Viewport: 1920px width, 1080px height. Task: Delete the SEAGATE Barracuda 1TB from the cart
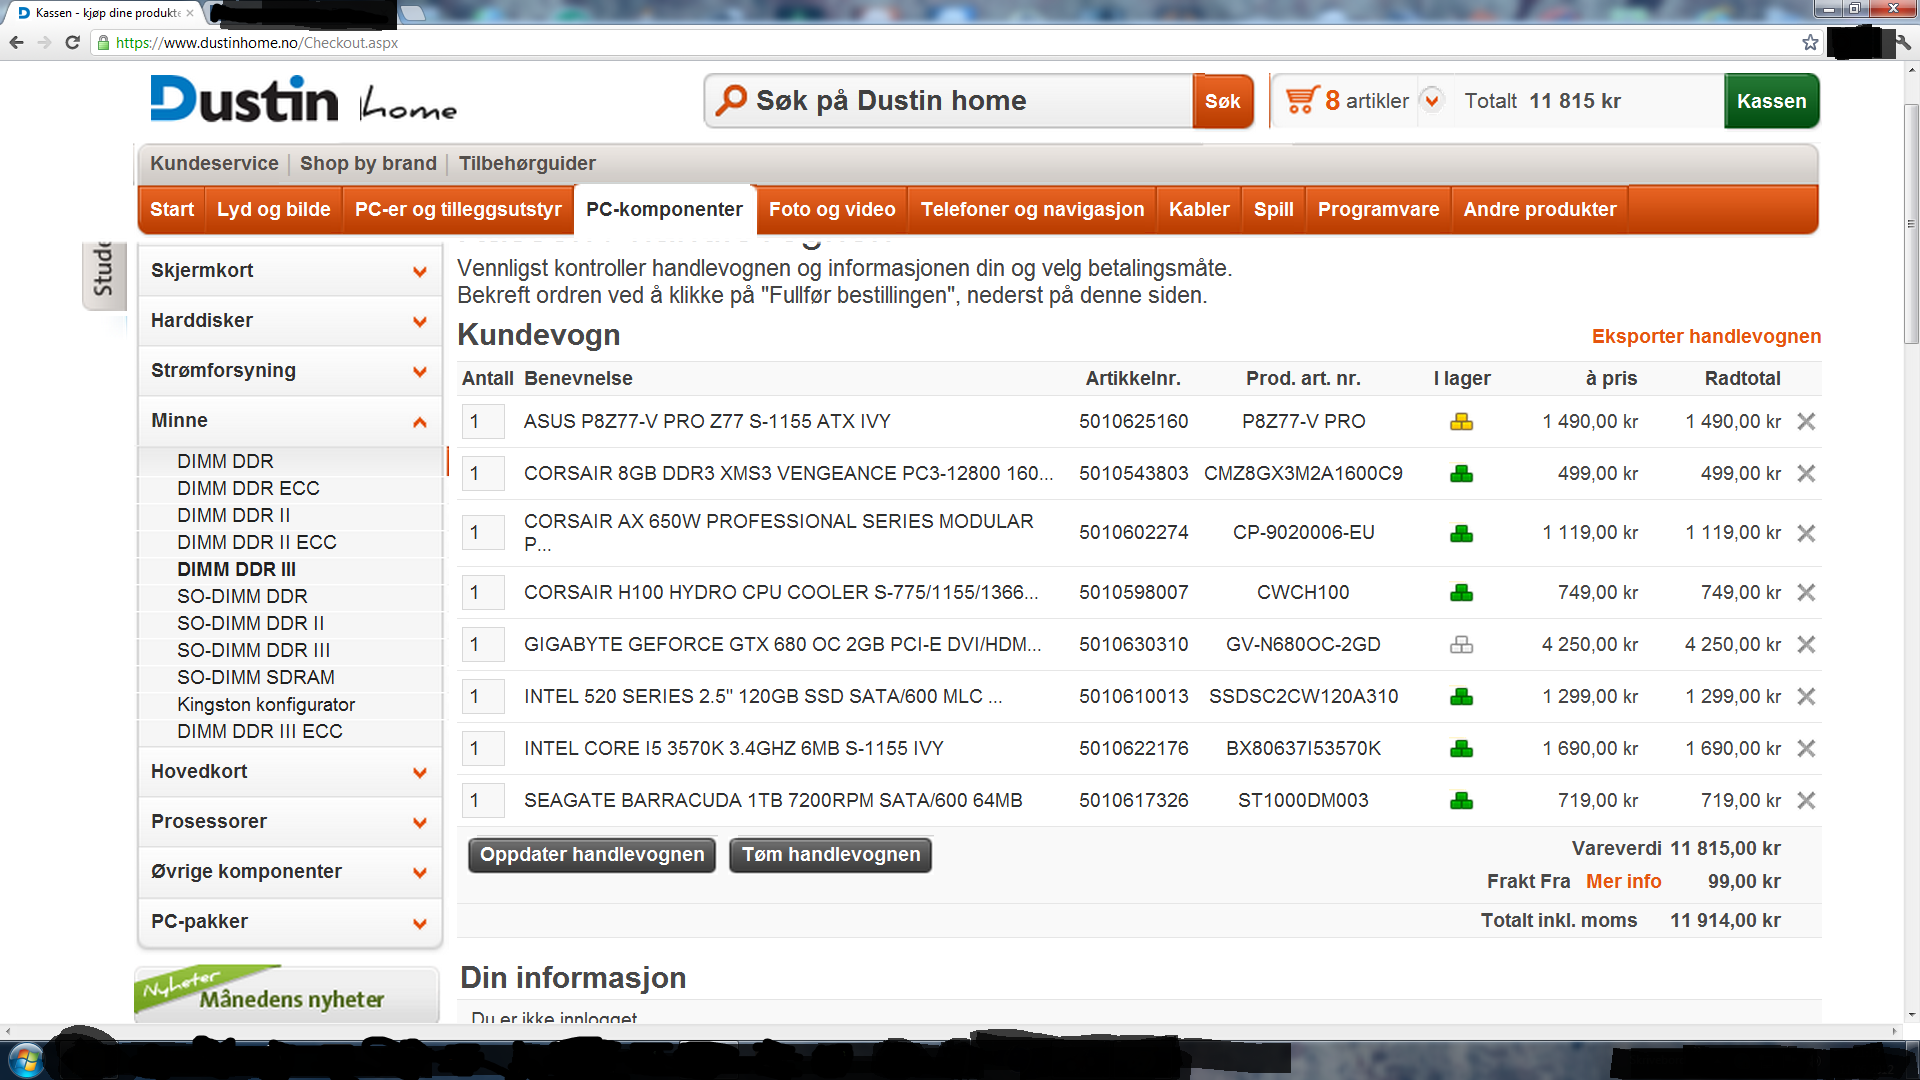pos(1806,801)
